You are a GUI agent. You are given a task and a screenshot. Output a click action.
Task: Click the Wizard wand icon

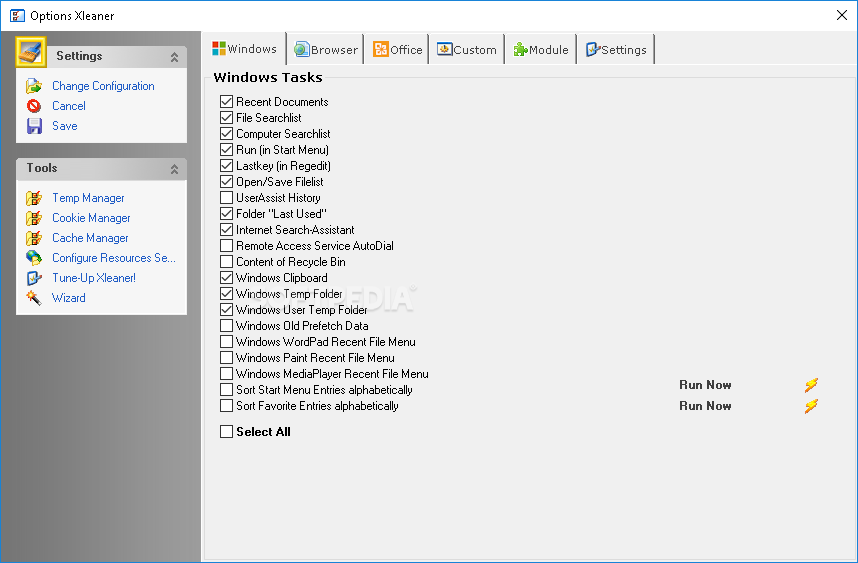(34, 298)
